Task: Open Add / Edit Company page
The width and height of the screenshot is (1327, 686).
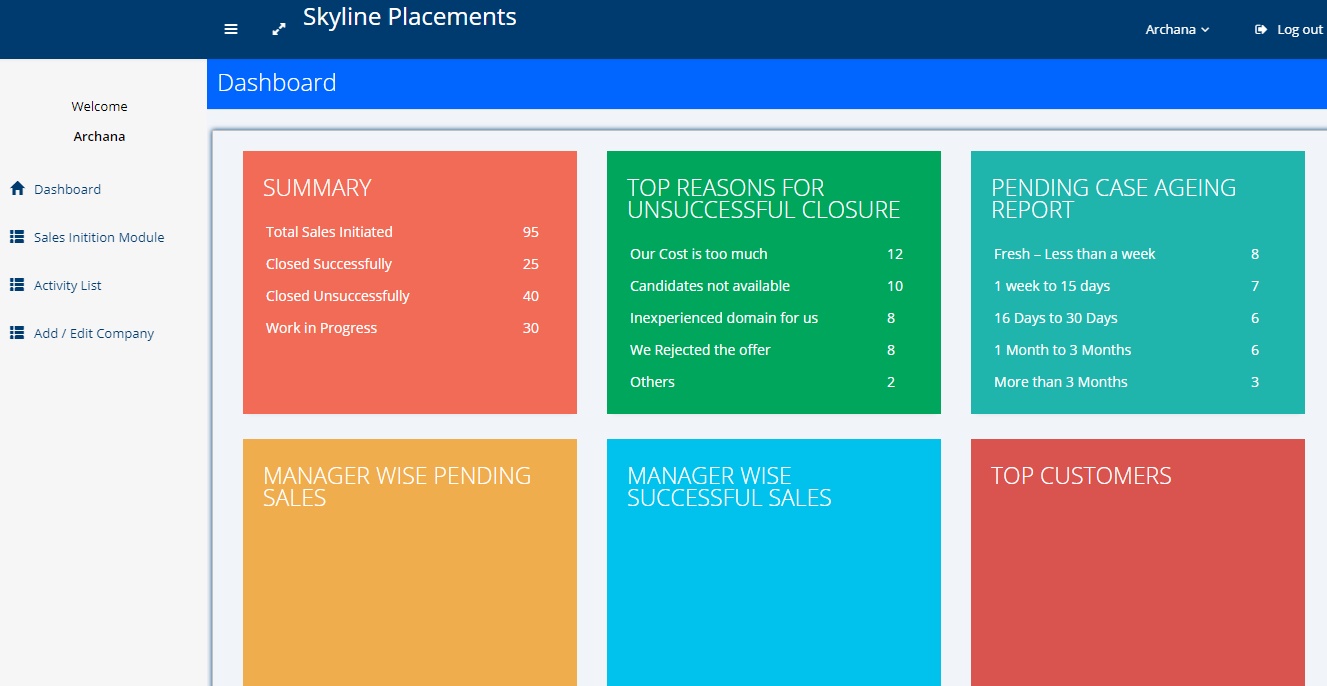Action: (94, 333)
